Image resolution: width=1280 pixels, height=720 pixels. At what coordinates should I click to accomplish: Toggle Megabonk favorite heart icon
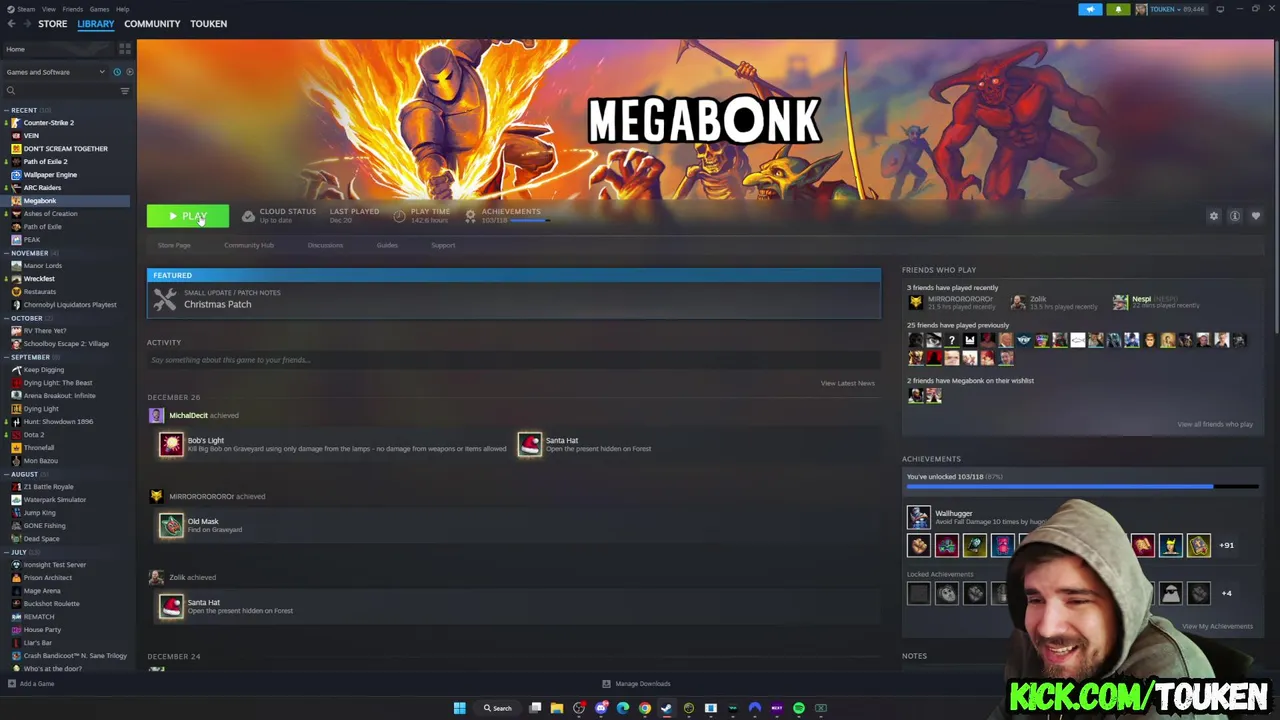1256,216
